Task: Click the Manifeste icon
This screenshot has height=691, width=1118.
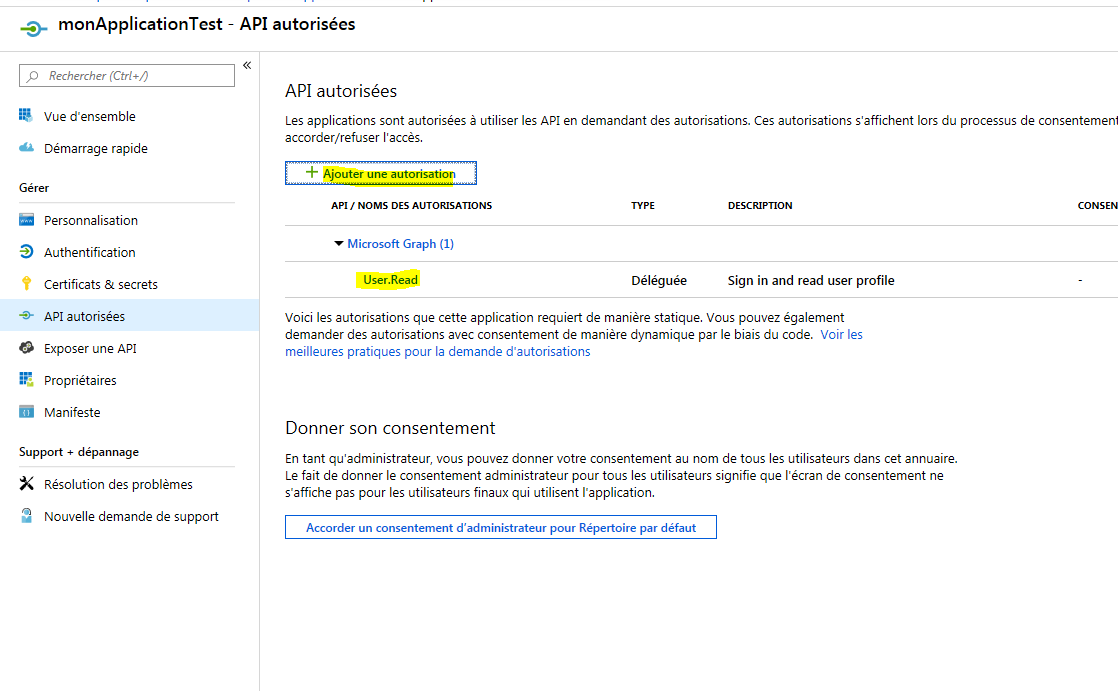Action: pos(26,411)
